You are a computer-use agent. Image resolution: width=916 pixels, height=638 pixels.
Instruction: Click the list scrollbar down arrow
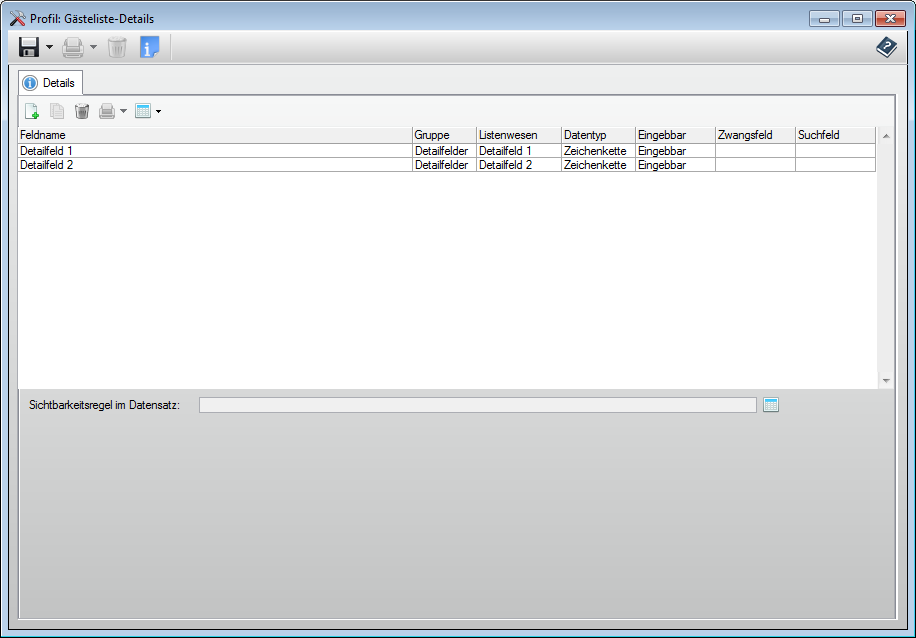[885, 381]
